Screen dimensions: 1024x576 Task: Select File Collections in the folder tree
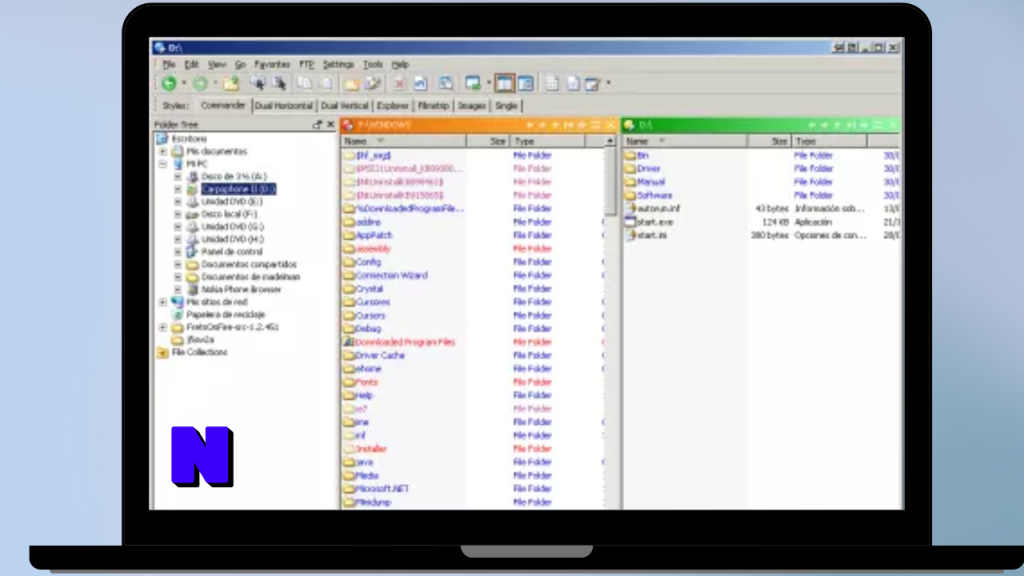tap(199, 352)
